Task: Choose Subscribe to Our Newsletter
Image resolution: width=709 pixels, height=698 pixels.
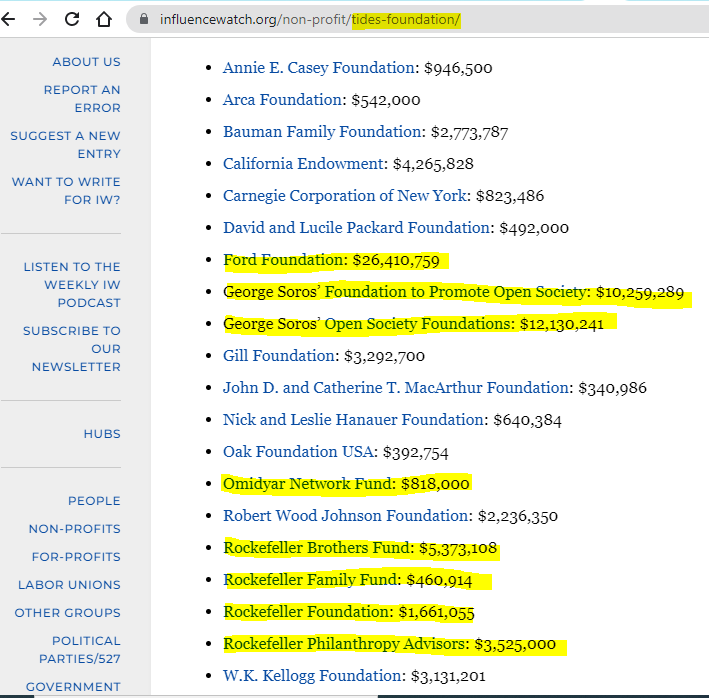Action: coord(72,349)
